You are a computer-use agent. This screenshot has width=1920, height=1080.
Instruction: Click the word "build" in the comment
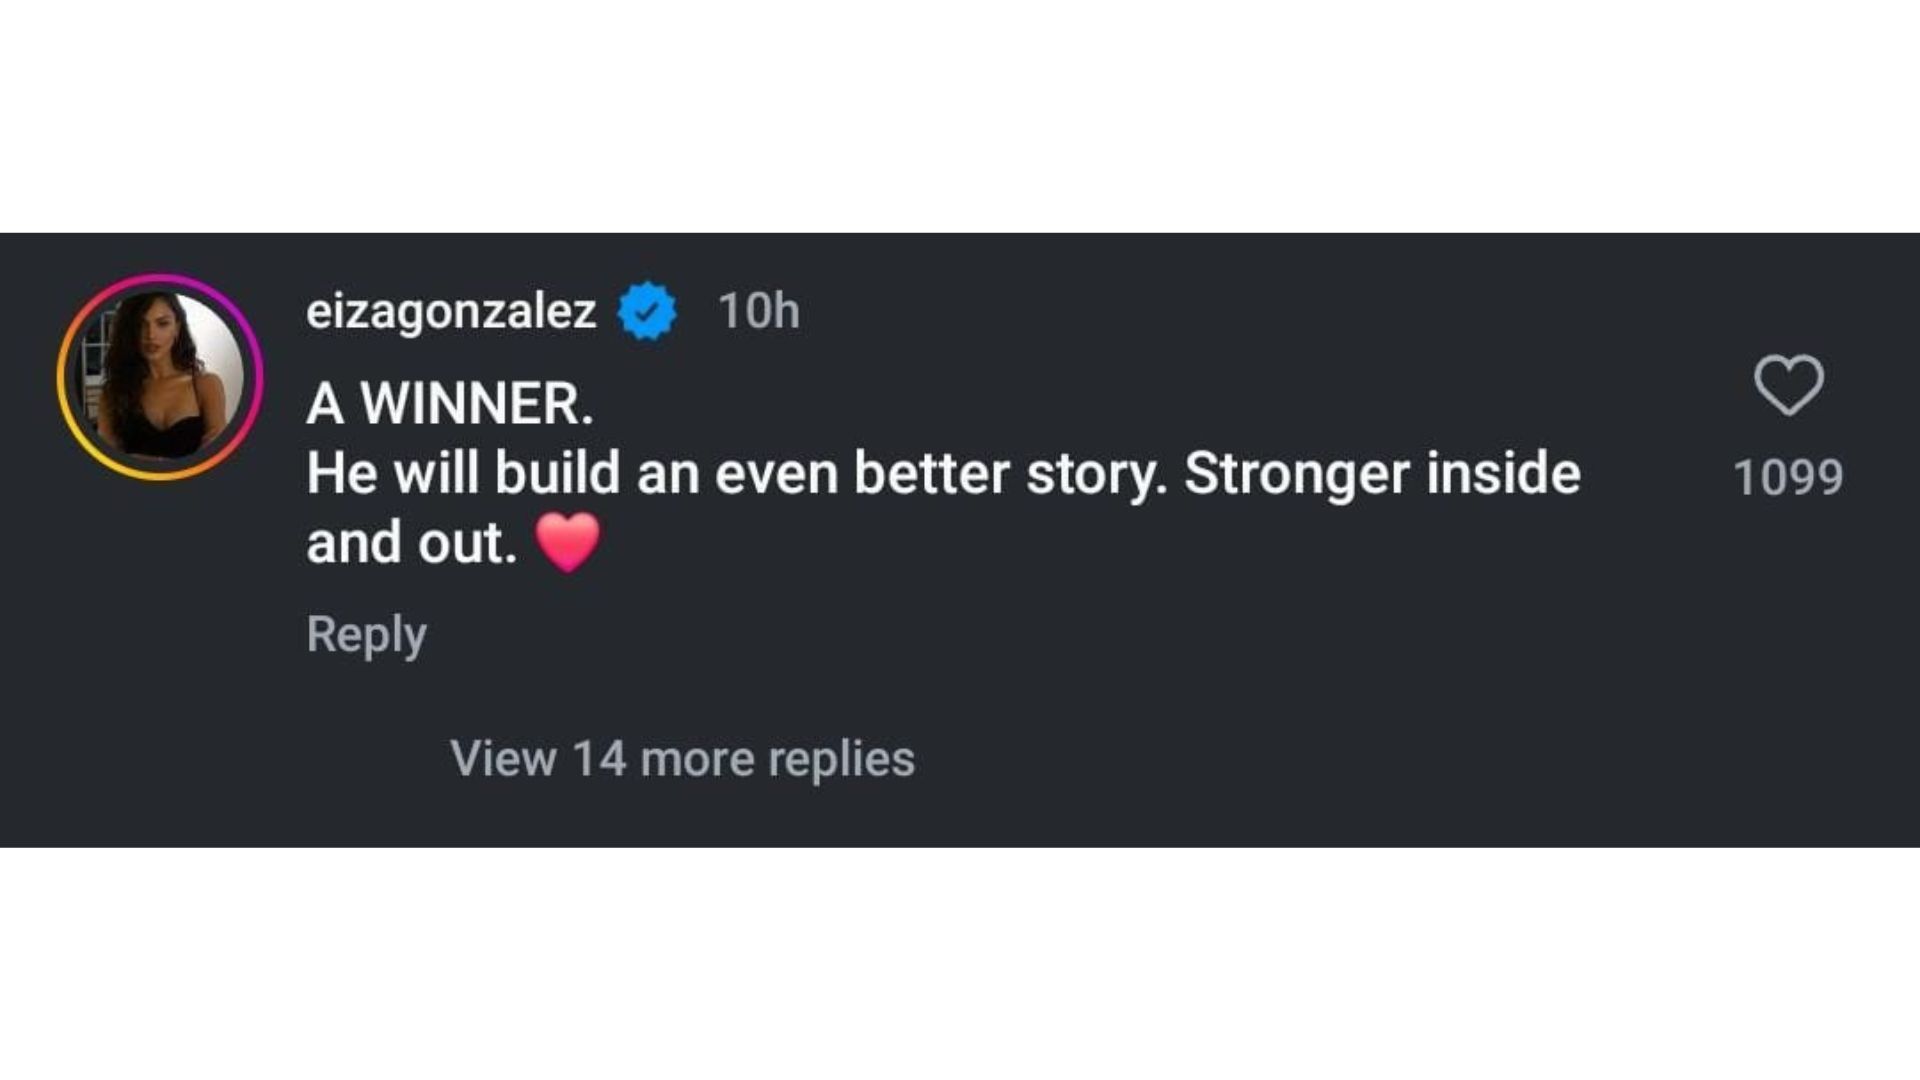pyautogui.click(x=557, y=474)
